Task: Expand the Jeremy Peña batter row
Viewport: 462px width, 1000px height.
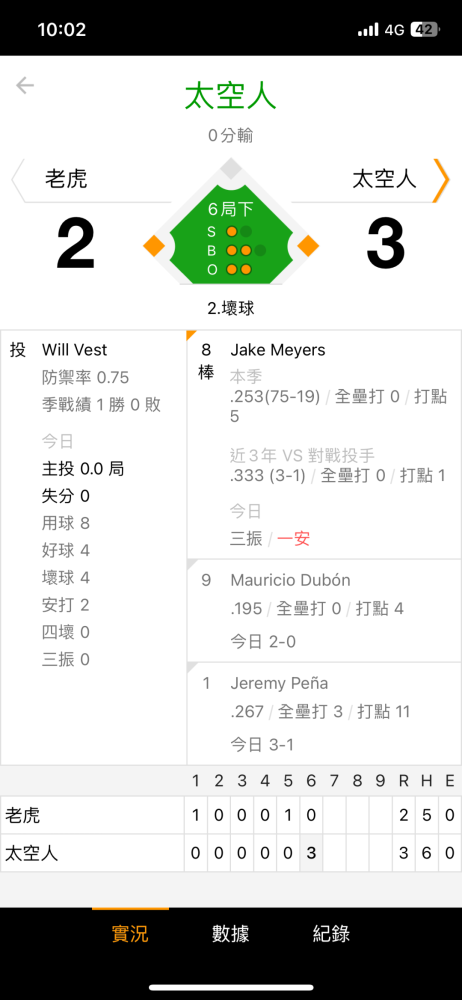Action: coord(324,714)
